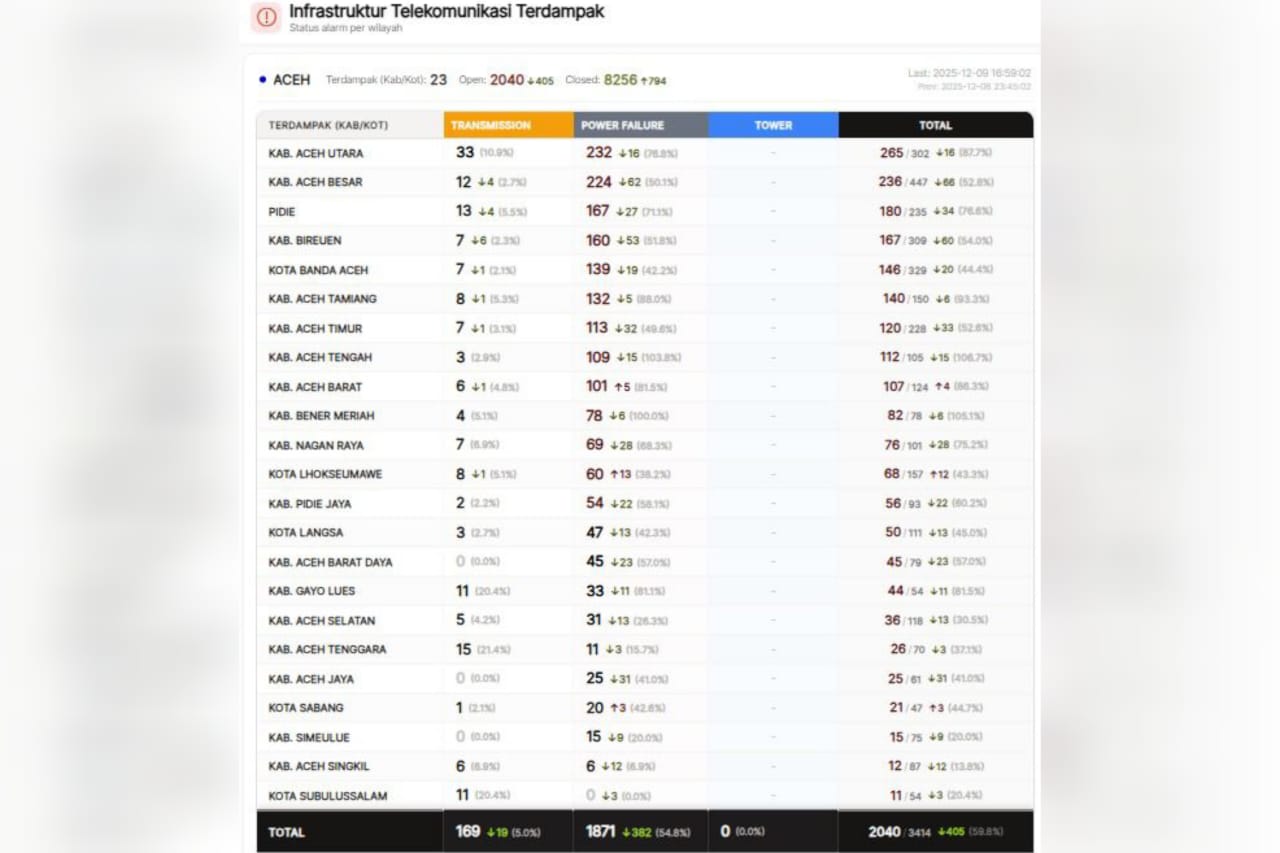1280x853 pixels.
Task: Click Kab. Aceh Barat power failure up arrow
Action: (x=618, y=387)
